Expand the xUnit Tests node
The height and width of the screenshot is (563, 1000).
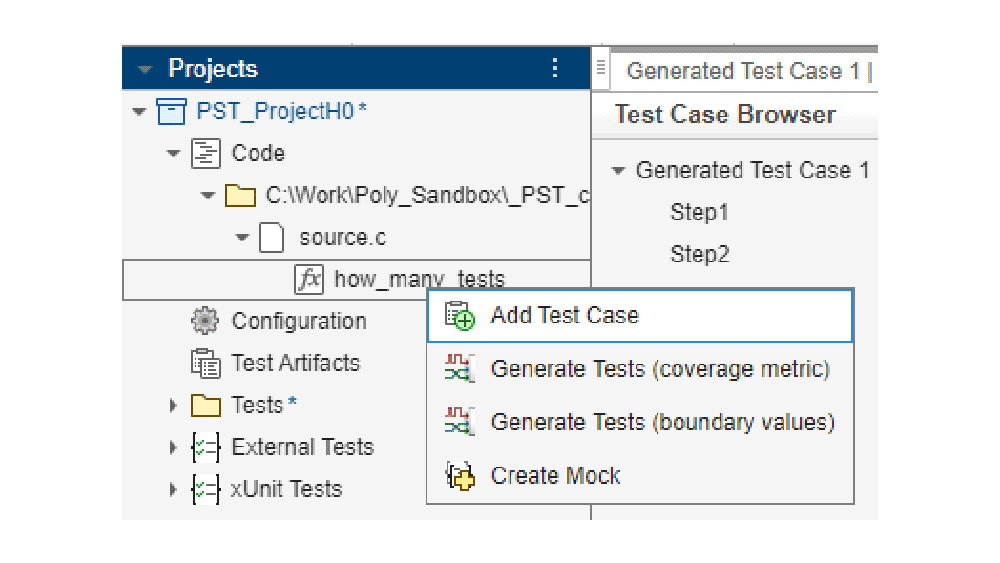click(173, 489)
